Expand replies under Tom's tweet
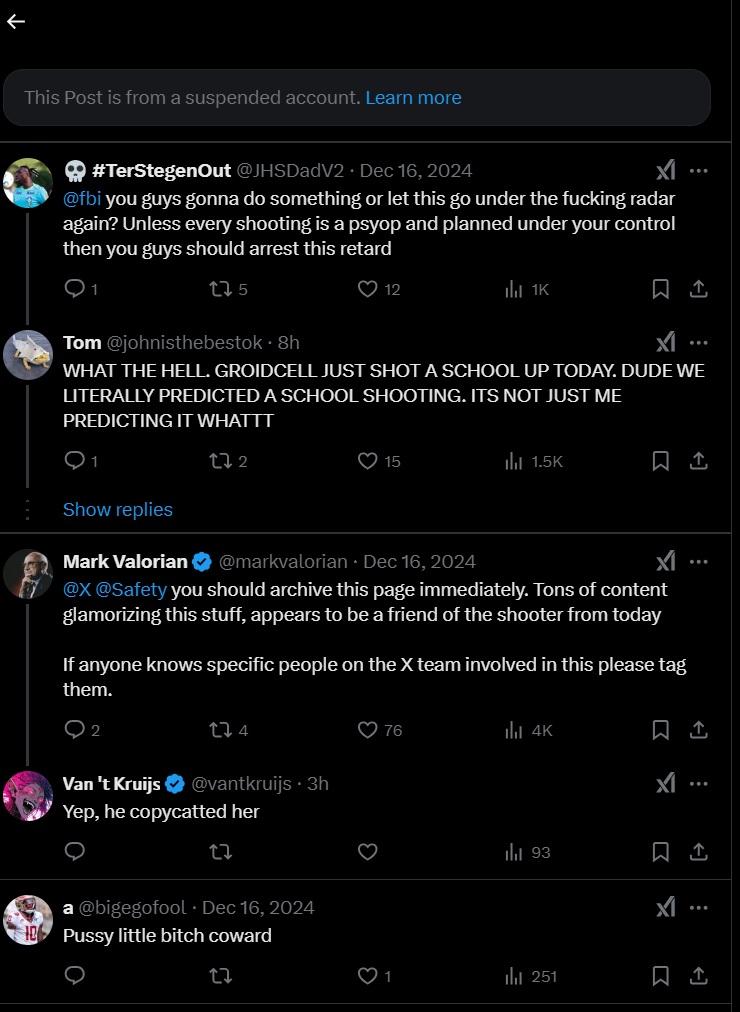 (x=117, y=509)
